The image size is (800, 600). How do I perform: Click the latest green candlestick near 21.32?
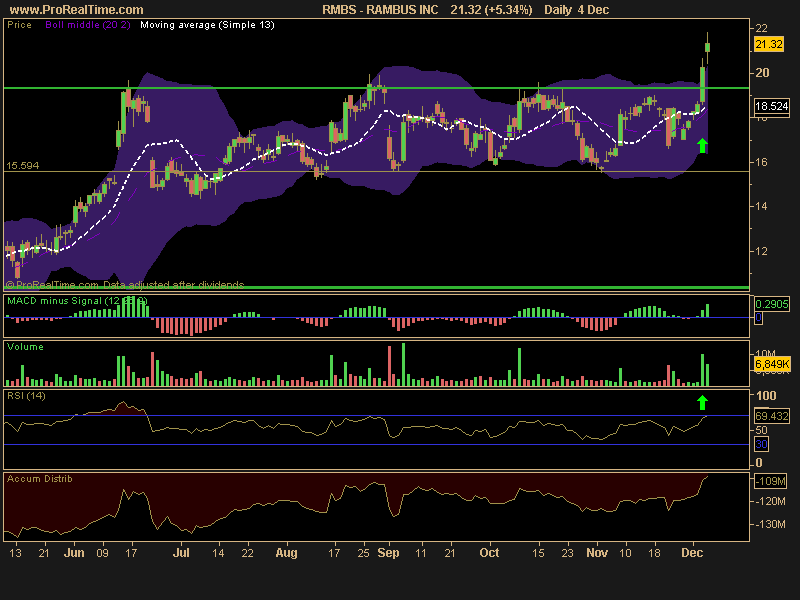[708, 47]
